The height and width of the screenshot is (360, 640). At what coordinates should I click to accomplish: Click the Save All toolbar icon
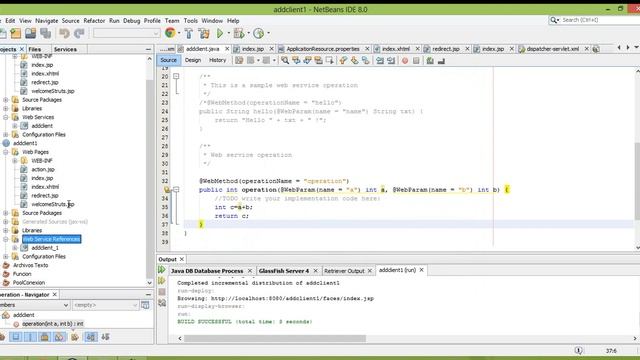click(x=45, y=33)
